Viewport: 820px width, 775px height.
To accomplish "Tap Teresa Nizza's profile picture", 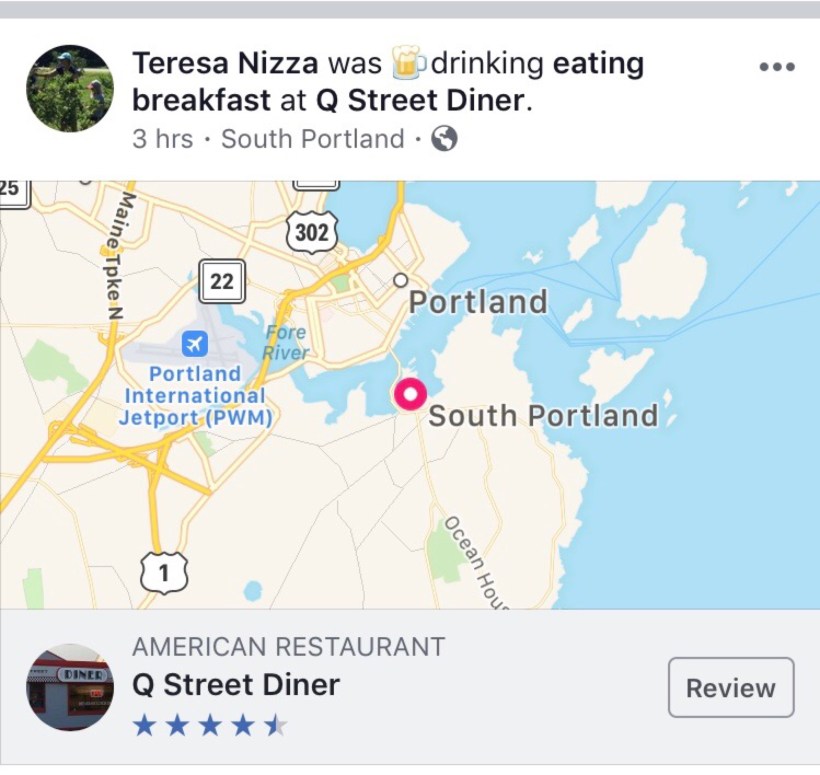I will point(69,88).
